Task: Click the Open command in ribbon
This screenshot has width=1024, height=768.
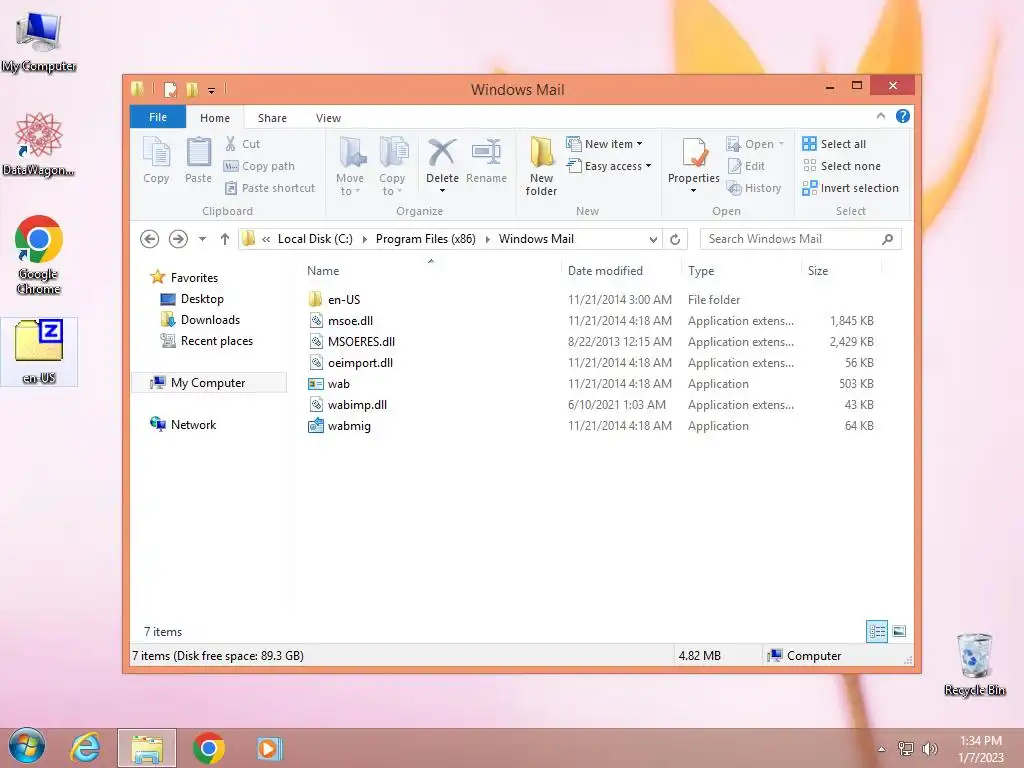Action: pos(755,144)
